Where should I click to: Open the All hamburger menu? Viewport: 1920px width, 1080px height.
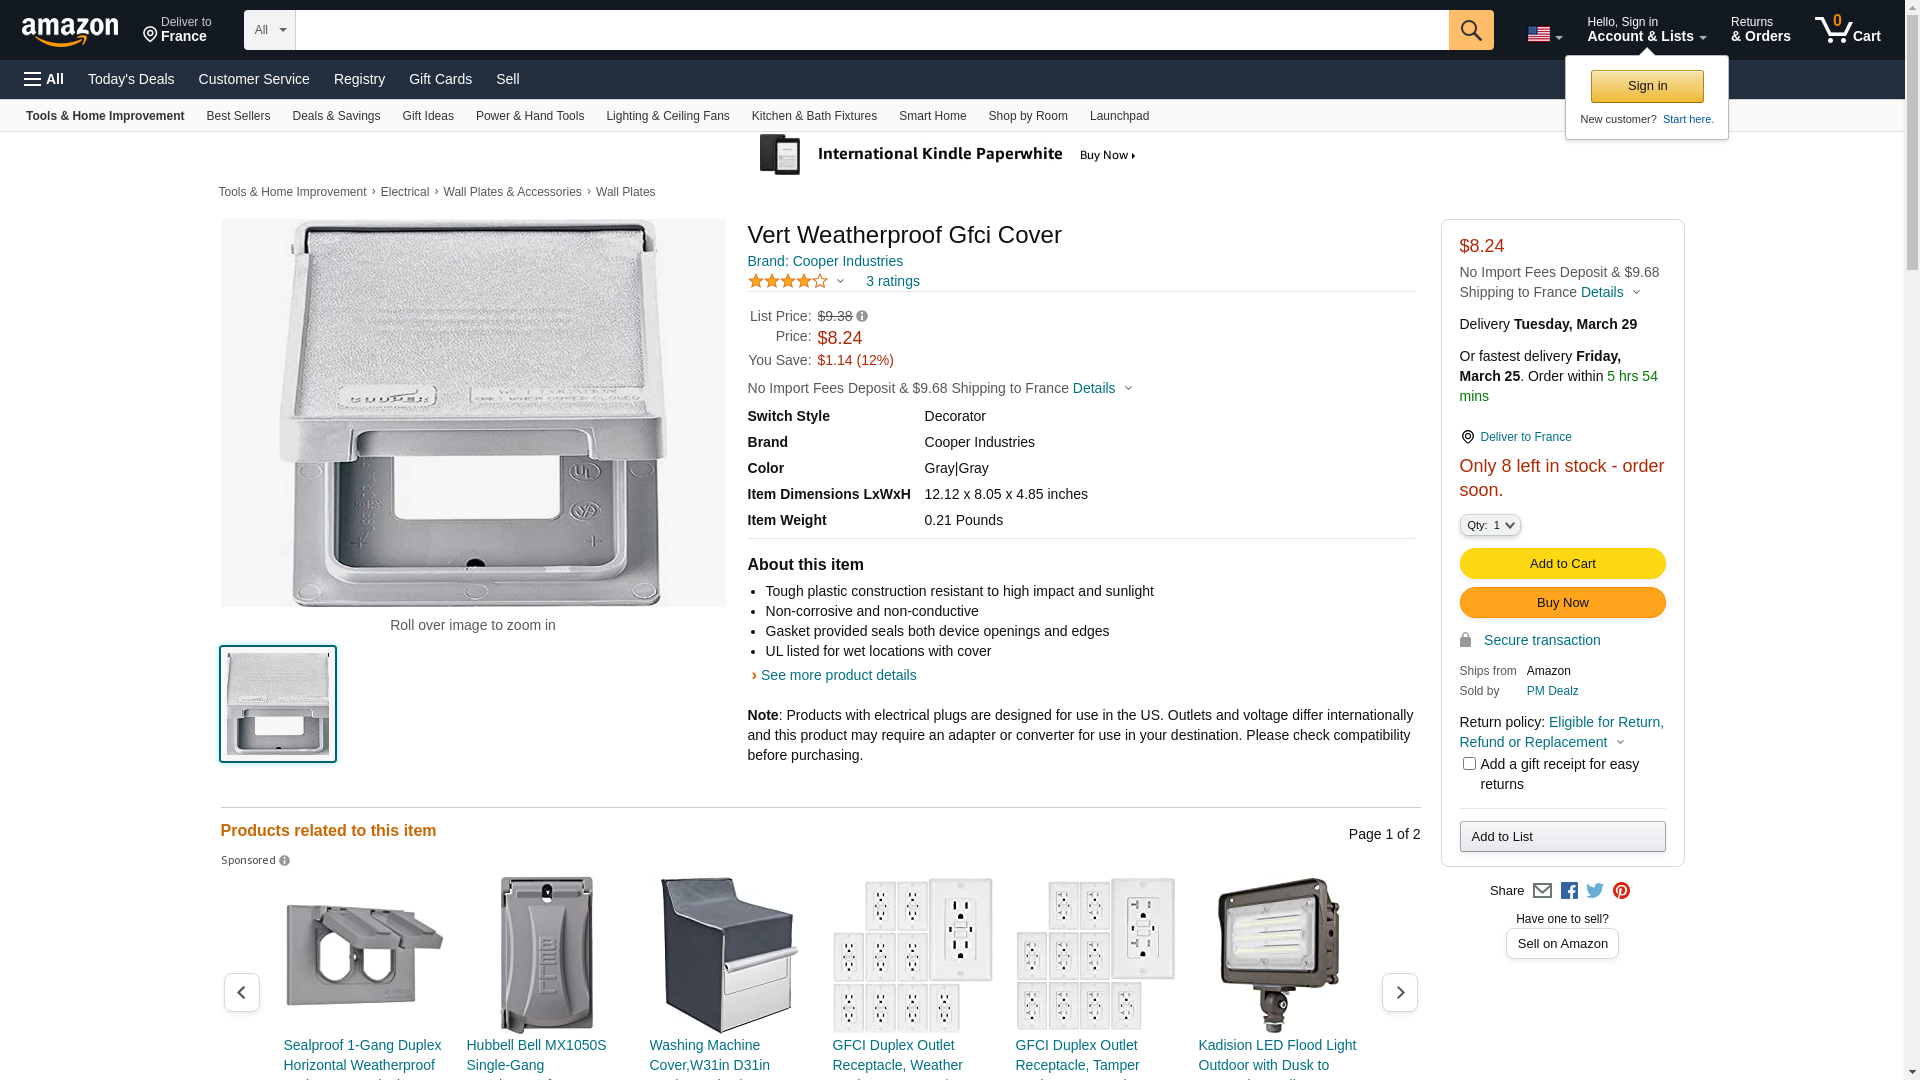point(44,79)
